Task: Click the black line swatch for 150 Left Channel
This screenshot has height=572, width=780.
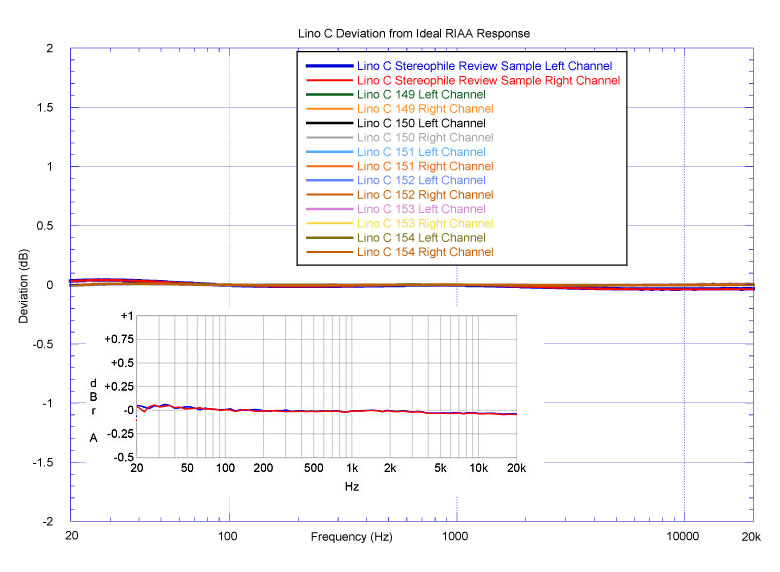Action: click(329, 123)
